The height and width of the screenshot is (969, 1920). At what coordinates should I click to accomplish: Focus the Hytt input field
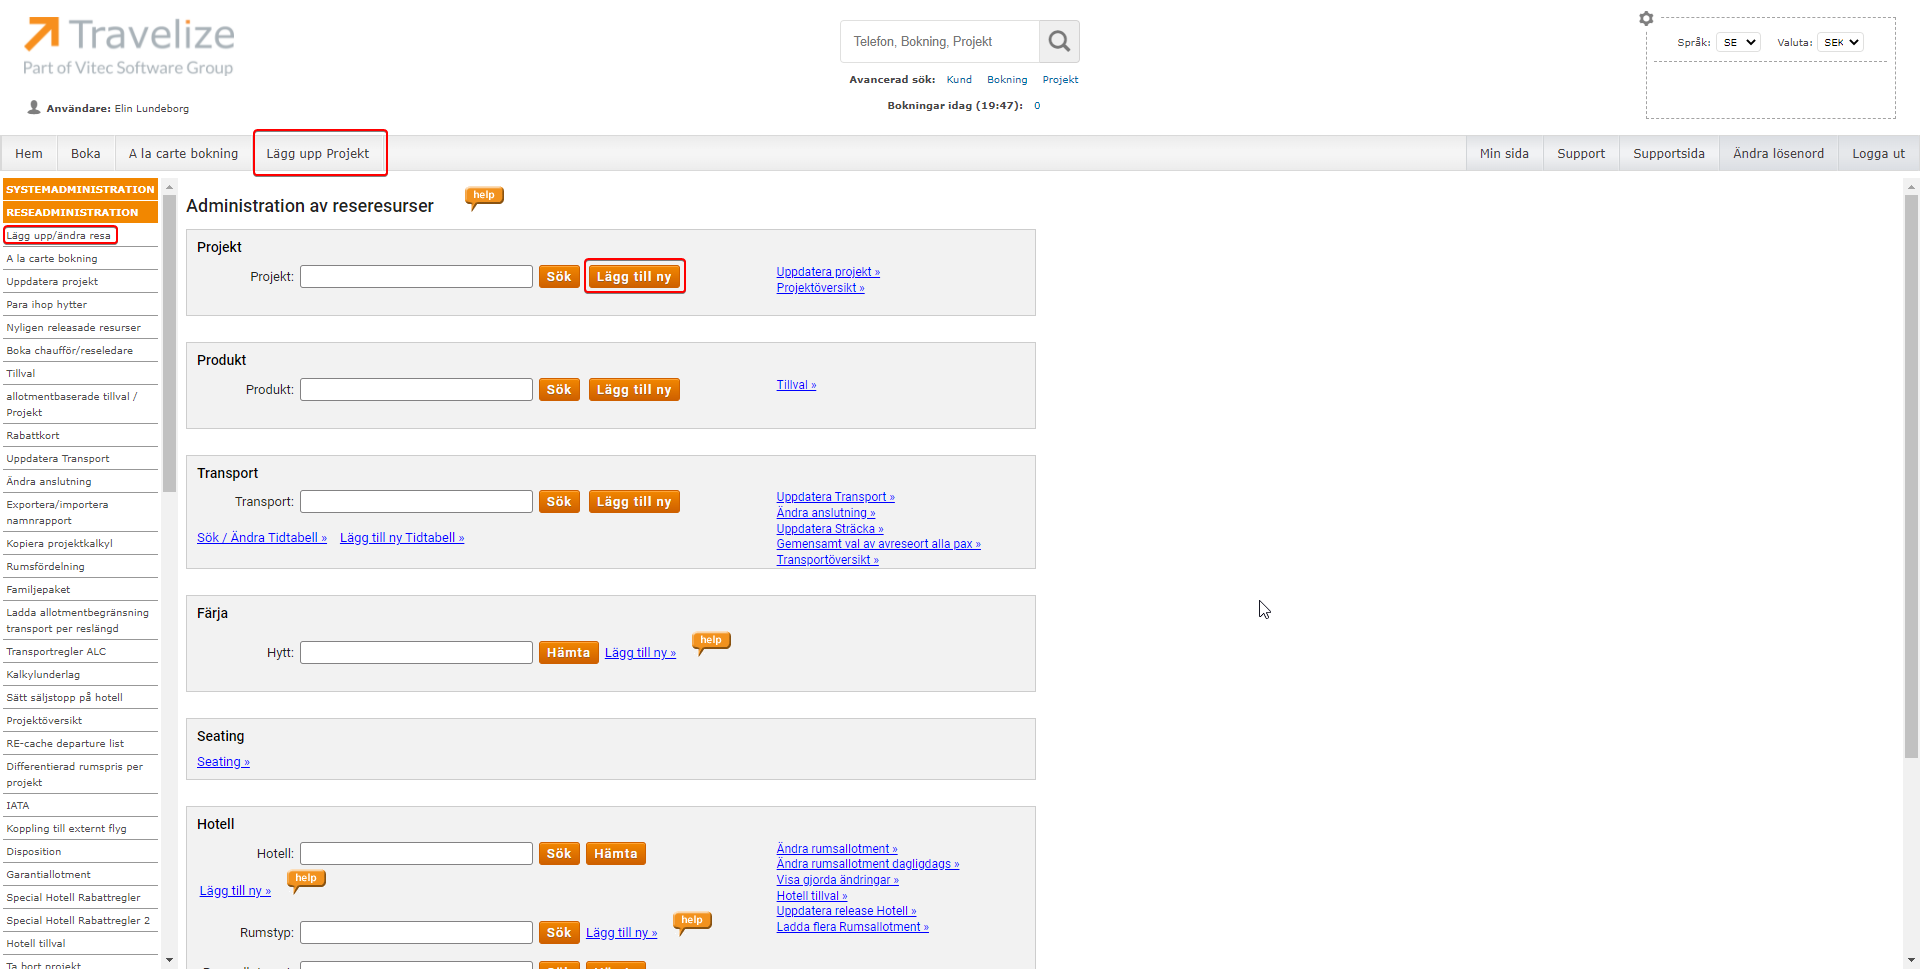416,653
